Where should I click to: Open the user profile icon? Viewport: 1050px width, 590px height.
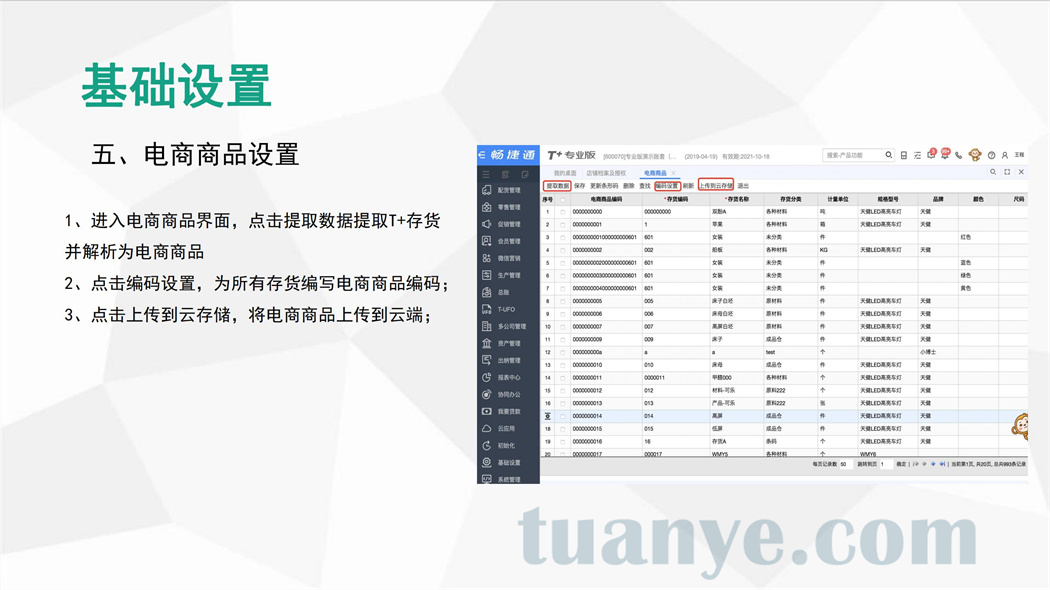pyautogui.click(x=1004, y=155)
